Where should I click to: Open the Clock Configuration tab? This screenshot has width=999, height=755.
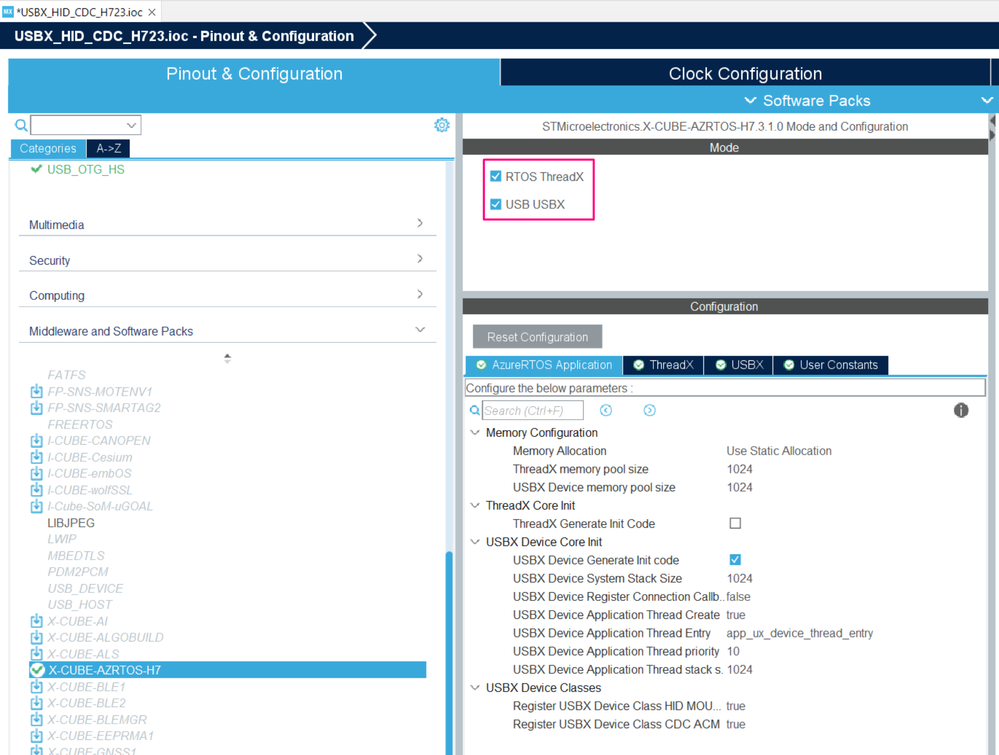point(744,71)
